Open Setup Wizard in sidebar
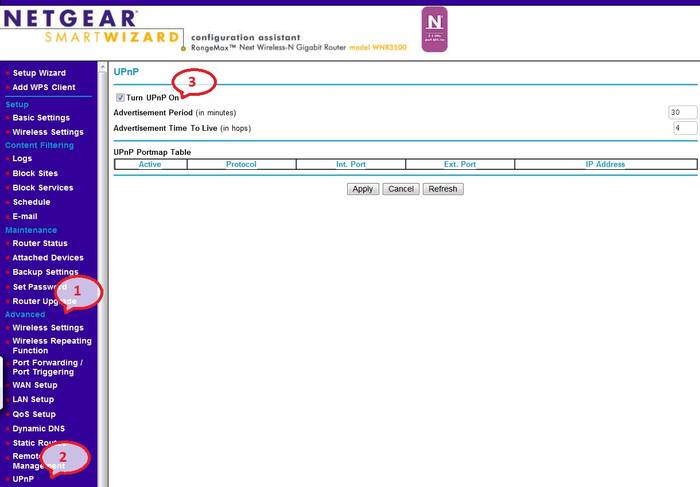Screen dimensions: 700x487 (39, 73)
